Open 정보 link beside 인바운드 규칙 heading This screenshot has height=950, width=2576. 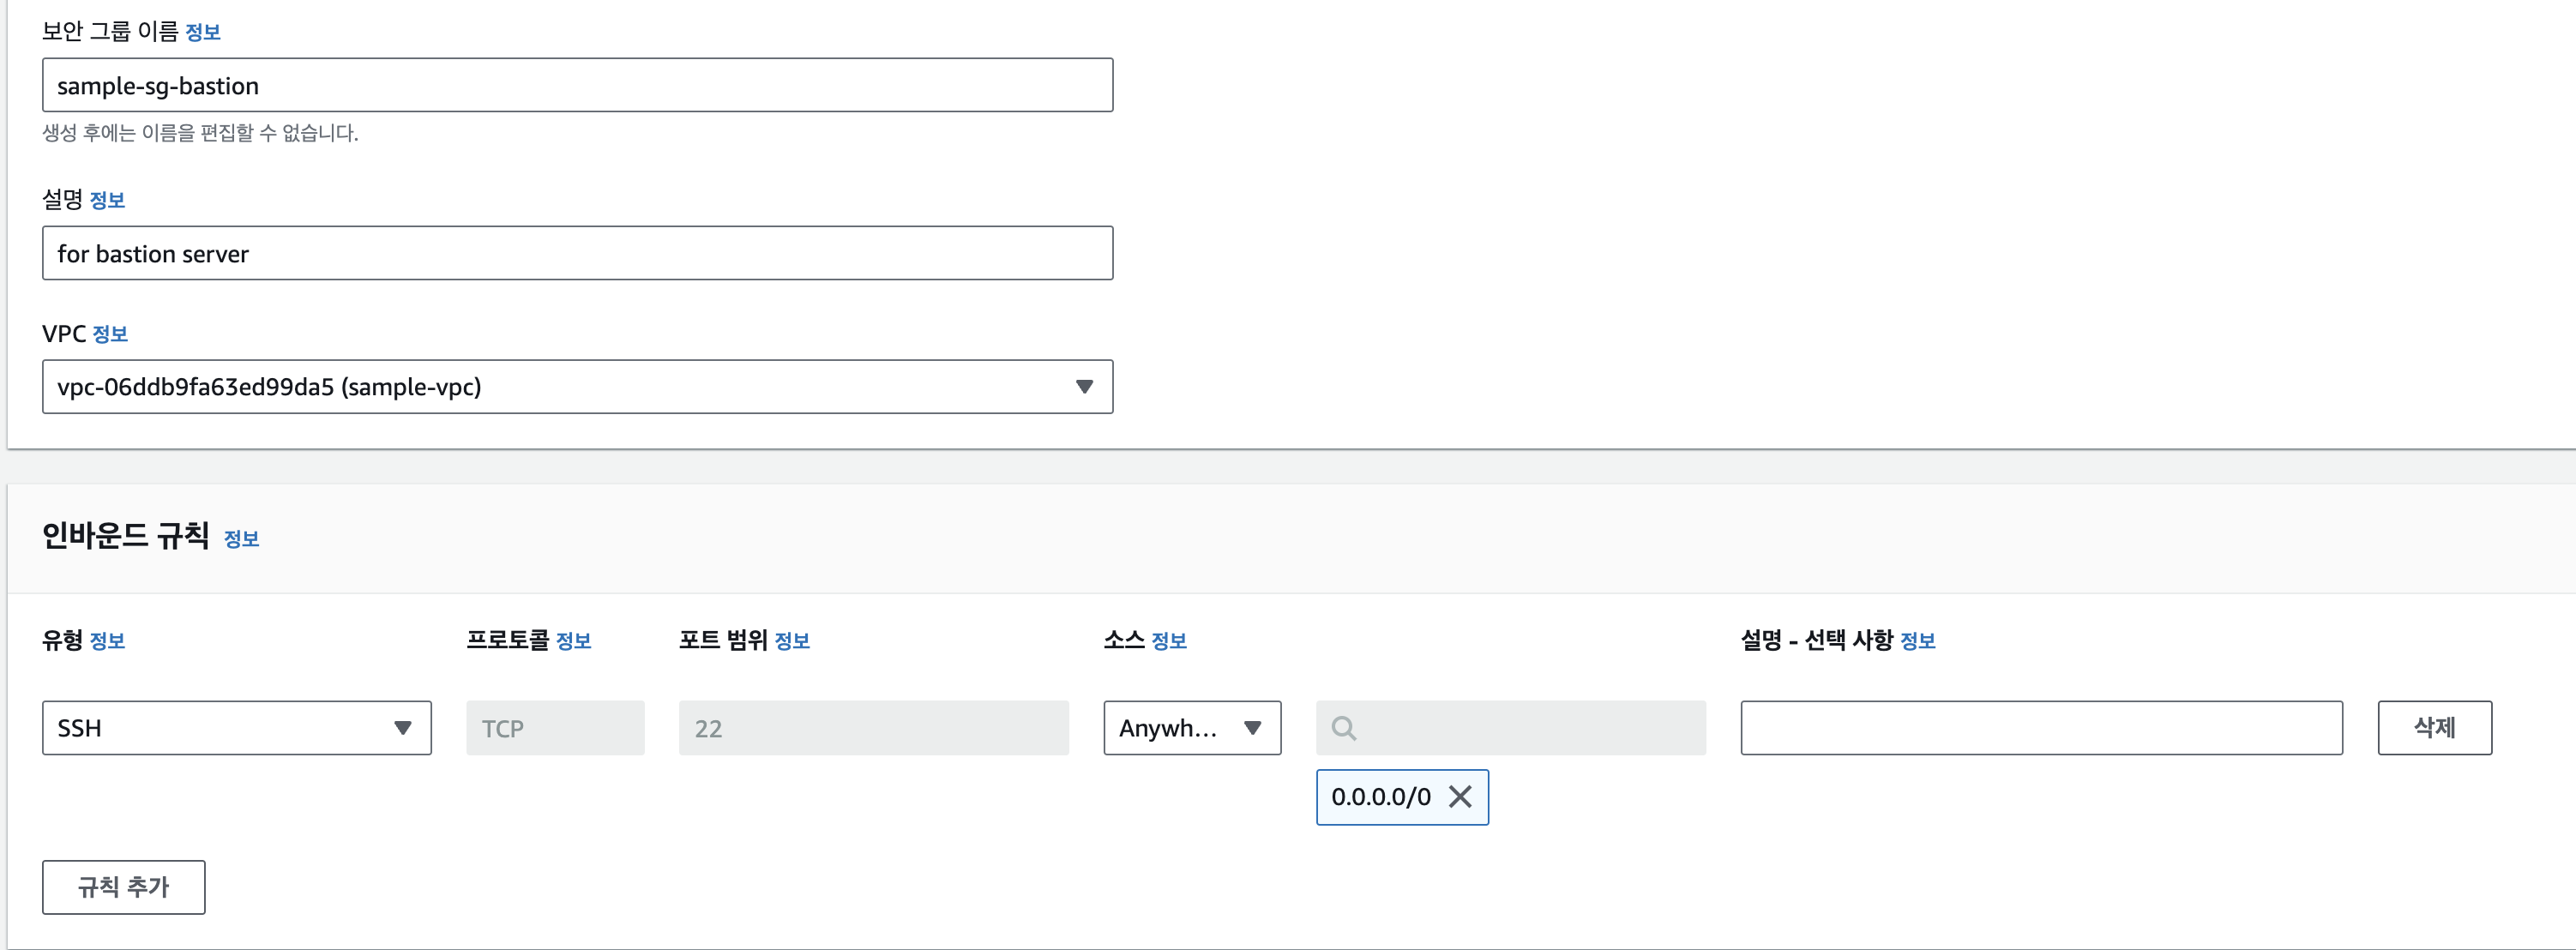241,539
